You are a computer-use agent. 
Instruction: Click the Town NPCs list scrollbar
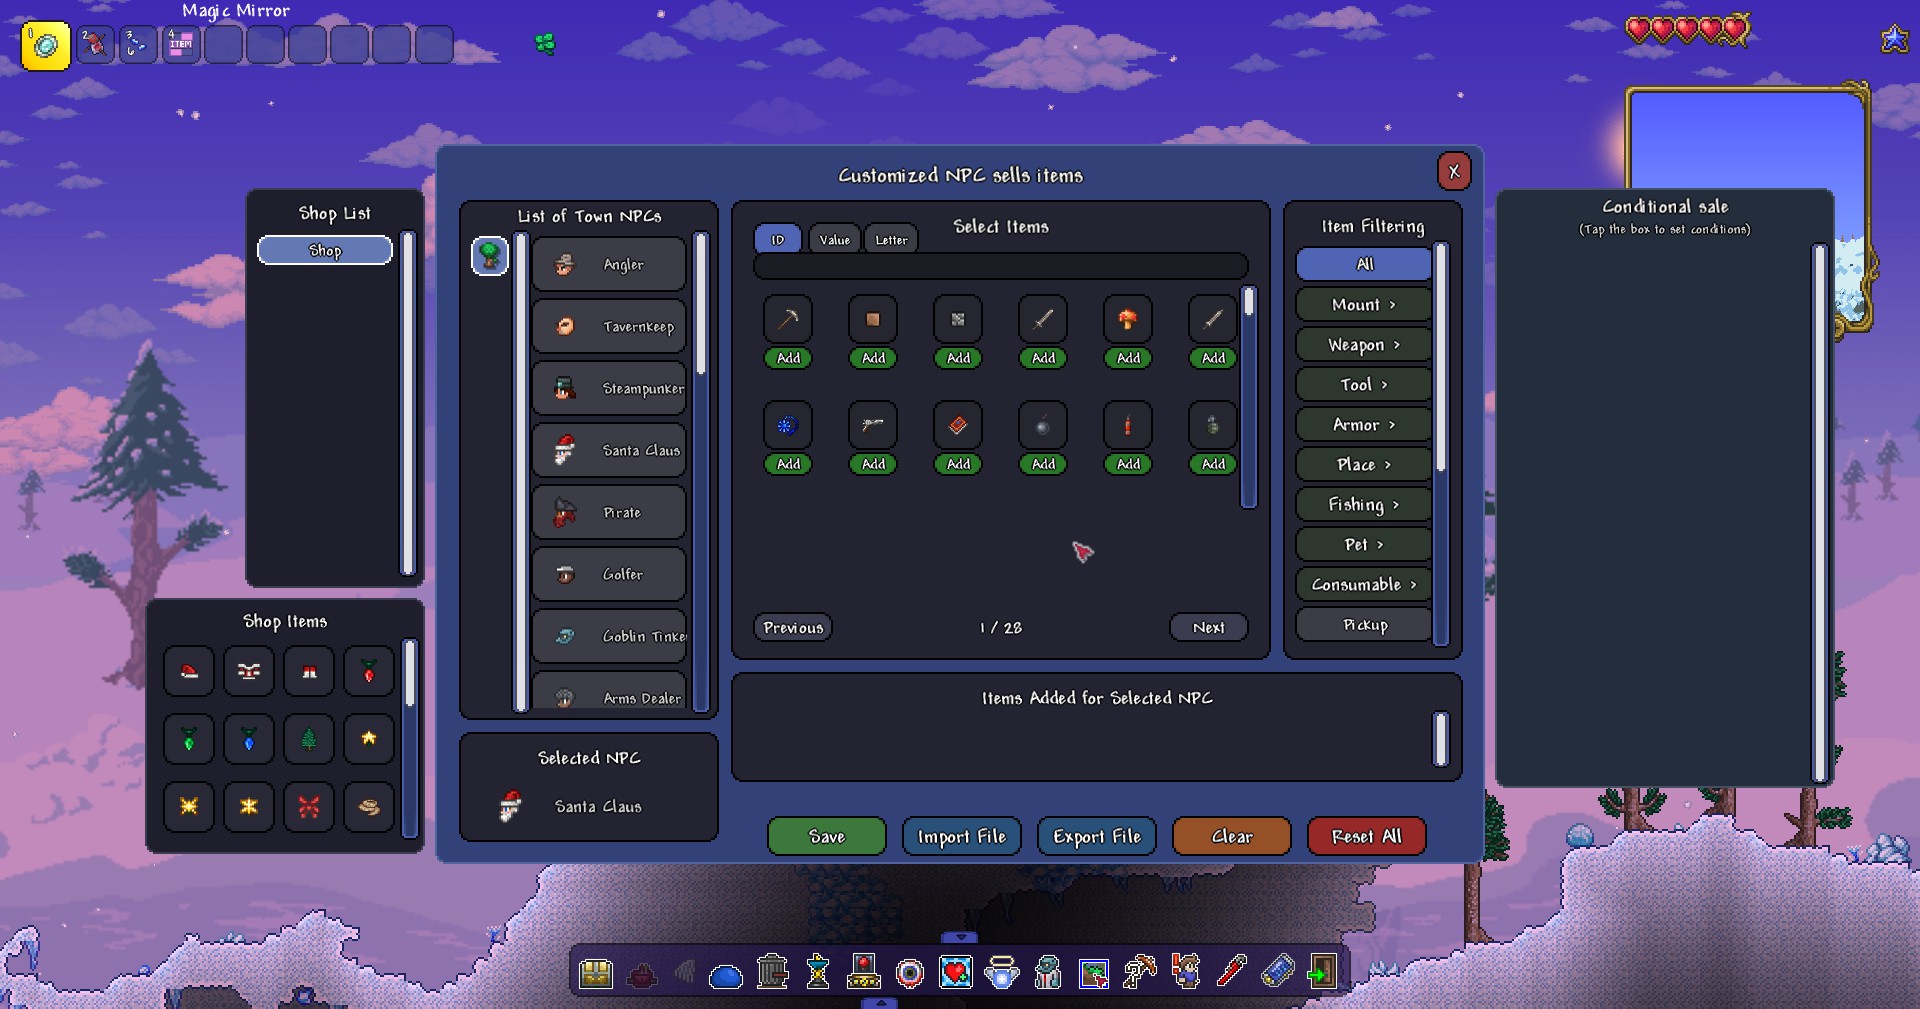coord(701,472)
